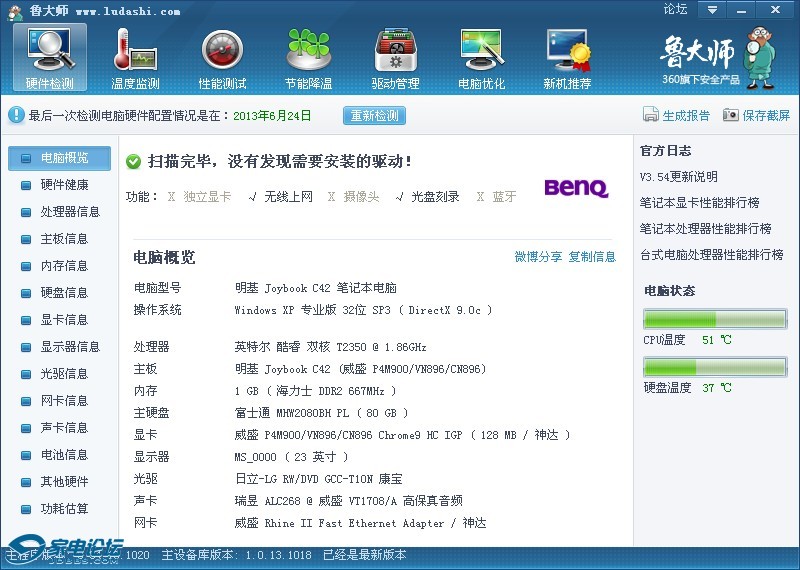Viewport: 800px width, 570px height.
Task: Open the 硬件检测 hardware detection icon
Action: (50, 58)
